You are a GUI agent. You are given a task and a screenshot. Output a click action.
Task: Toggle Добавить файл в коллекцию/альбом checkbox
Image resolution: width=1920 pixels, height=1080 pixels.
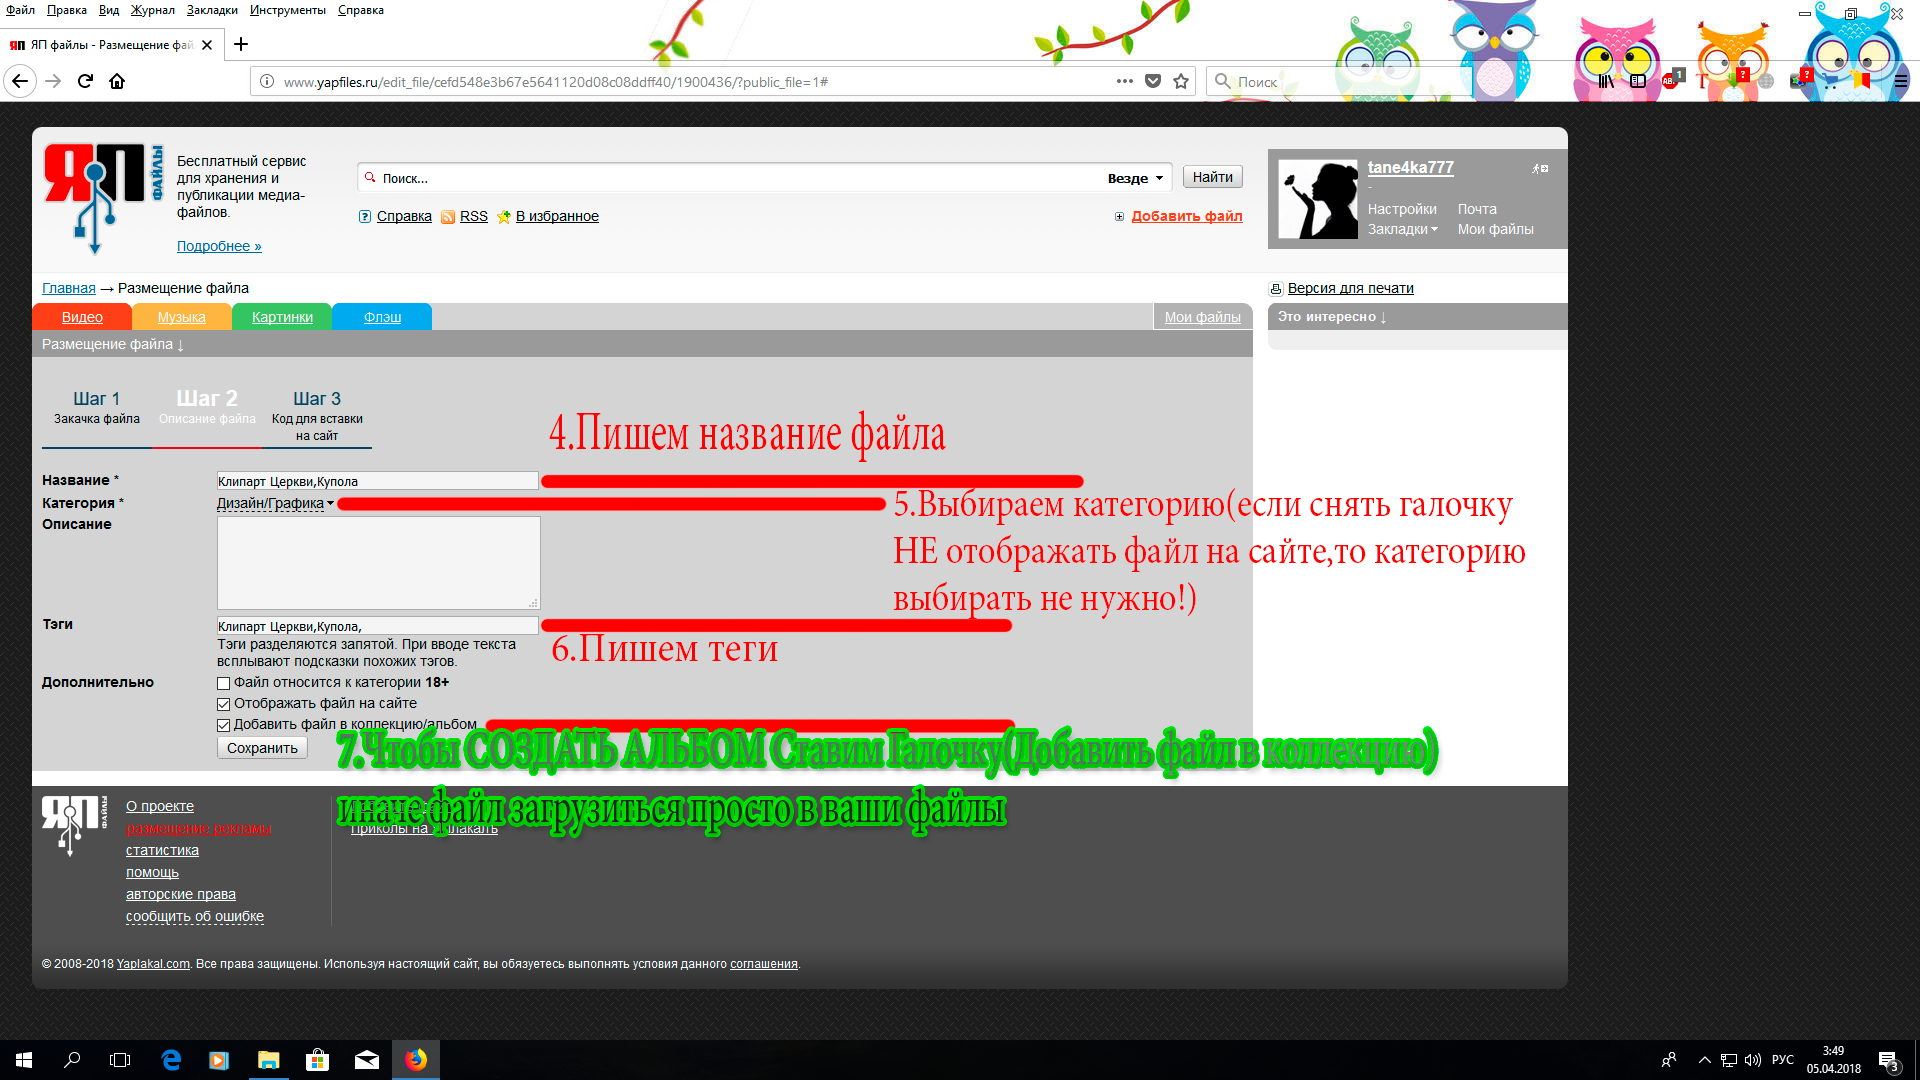(224, 725)
